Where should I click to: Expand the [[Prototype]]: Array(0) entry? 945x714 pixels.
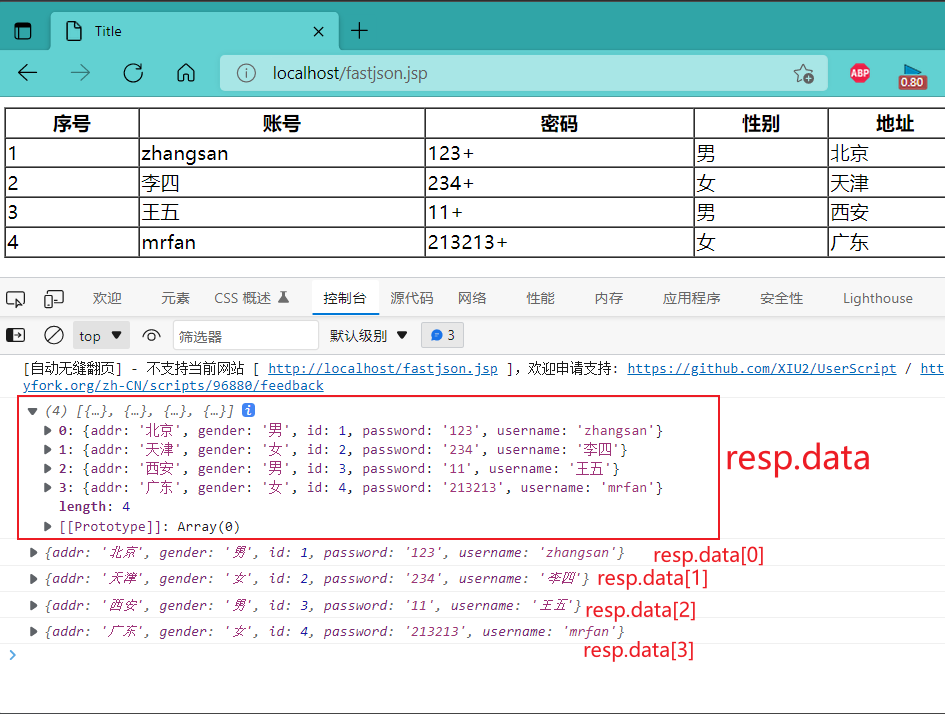pos(47,527)
